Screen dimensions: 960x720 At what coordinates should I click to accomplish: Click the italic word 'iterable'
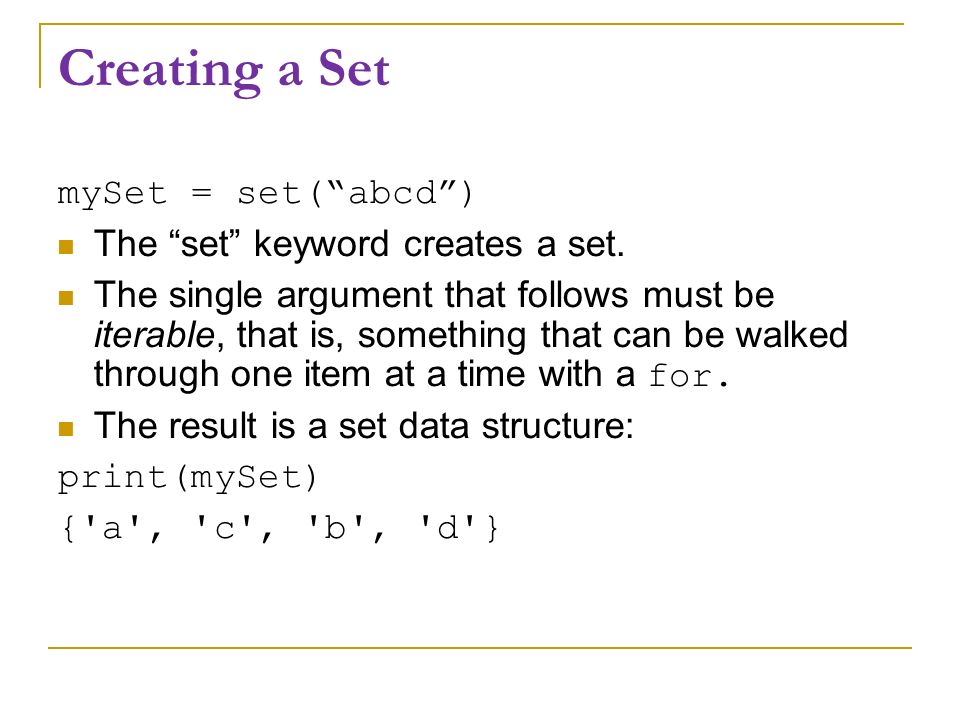pyautogui.click(x=154, y=335)
